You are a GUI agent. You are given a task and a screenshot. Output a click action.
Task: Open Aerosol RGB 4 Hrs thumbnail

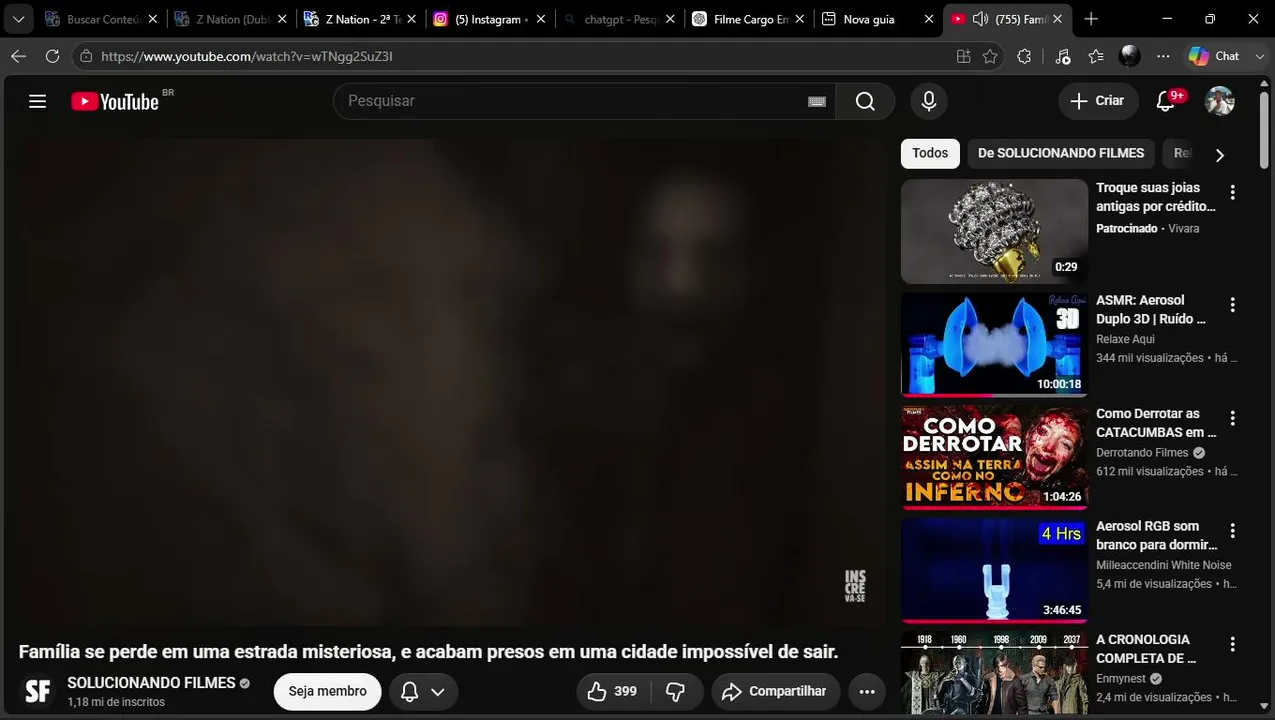(x=994, y=570)
